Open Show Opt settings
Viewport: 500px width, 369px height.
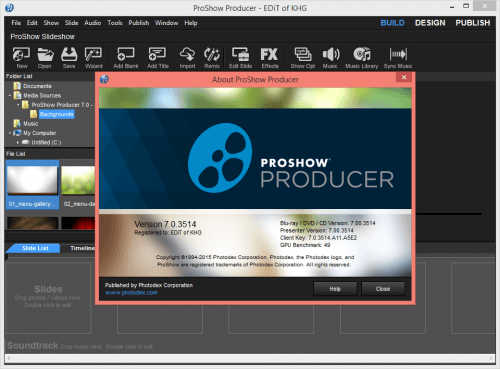pos(303,58)
